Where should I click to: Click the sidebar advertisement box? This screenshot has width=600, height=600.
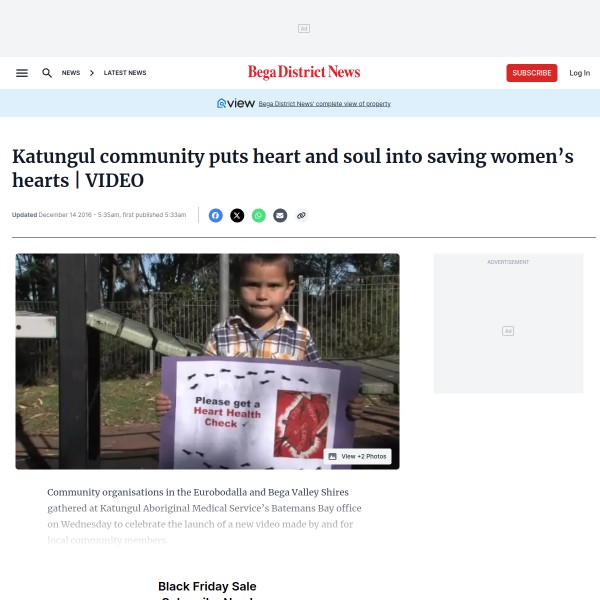508,323
